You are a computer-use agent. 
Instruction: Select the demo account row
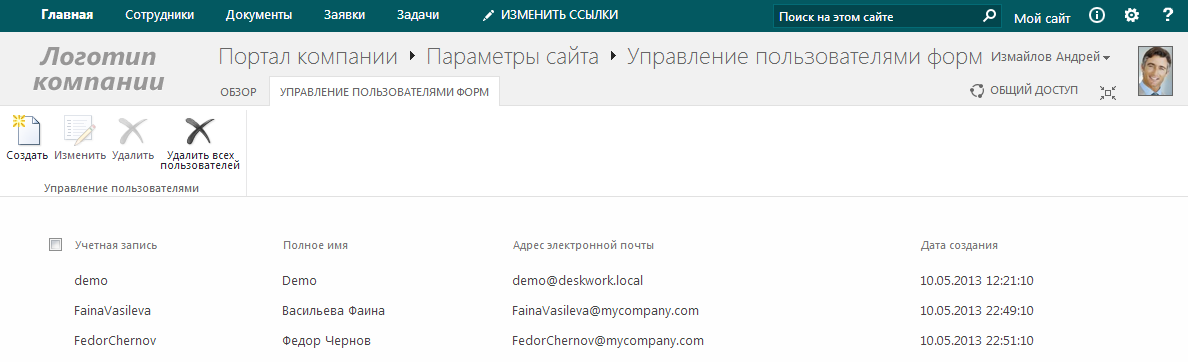(x=91, y=280)
